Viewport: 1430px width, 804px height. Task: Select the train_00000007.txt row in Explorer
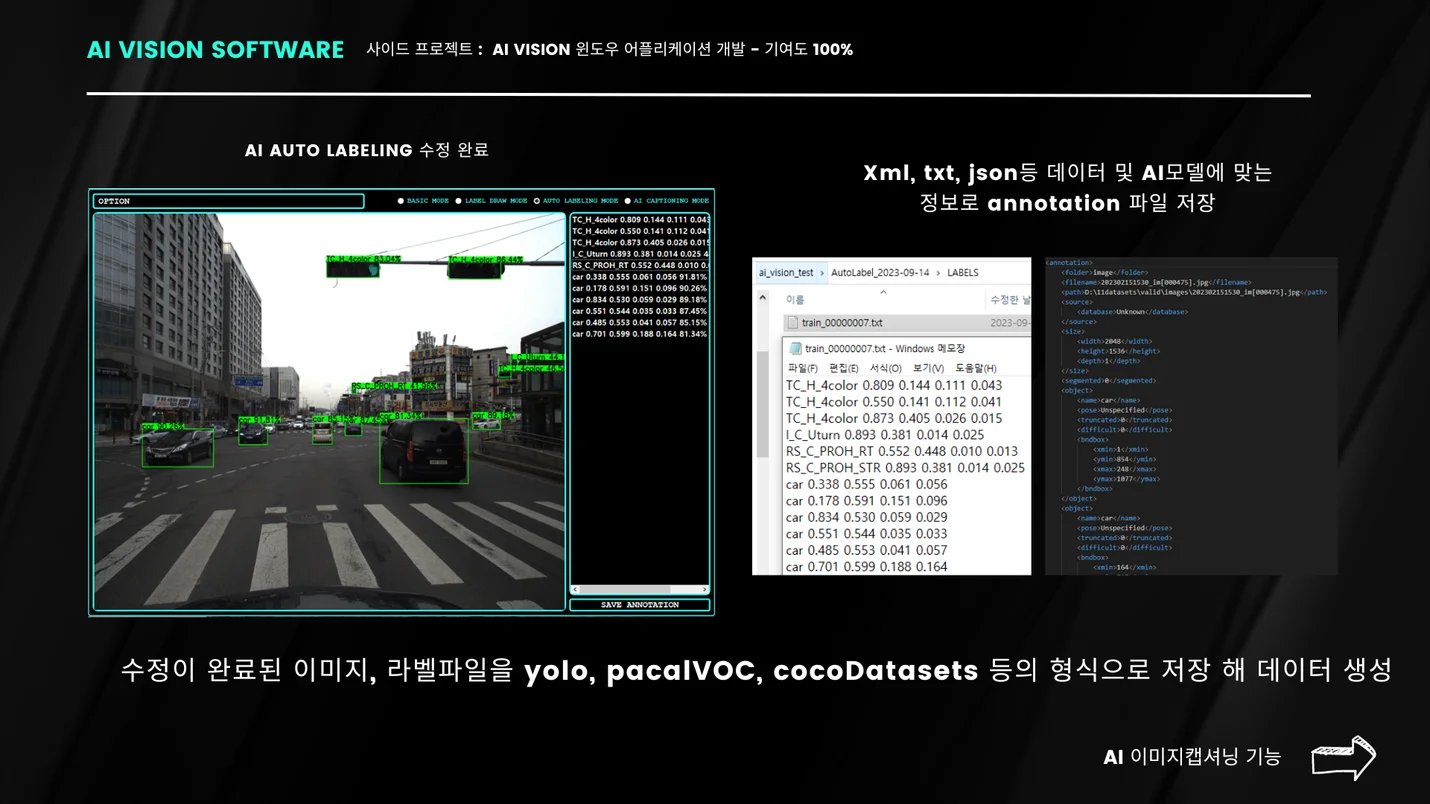[x=907, y=323]
